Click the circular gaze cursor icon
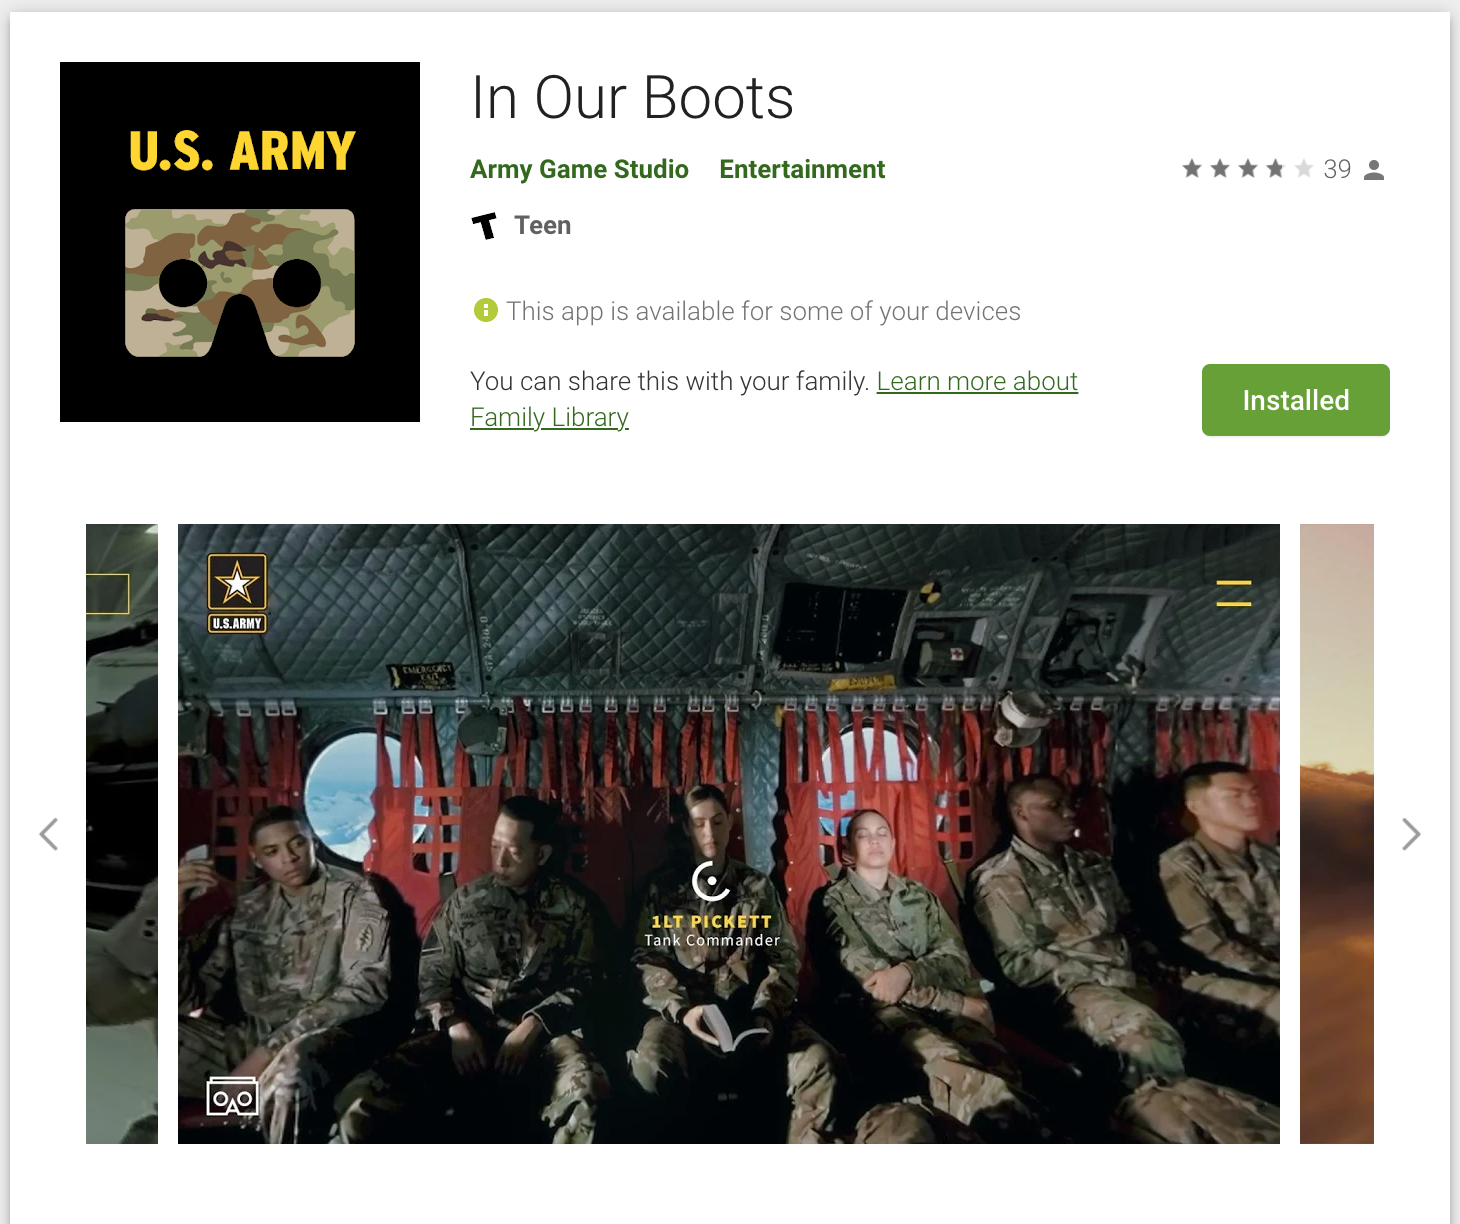 tap(711, 881)
